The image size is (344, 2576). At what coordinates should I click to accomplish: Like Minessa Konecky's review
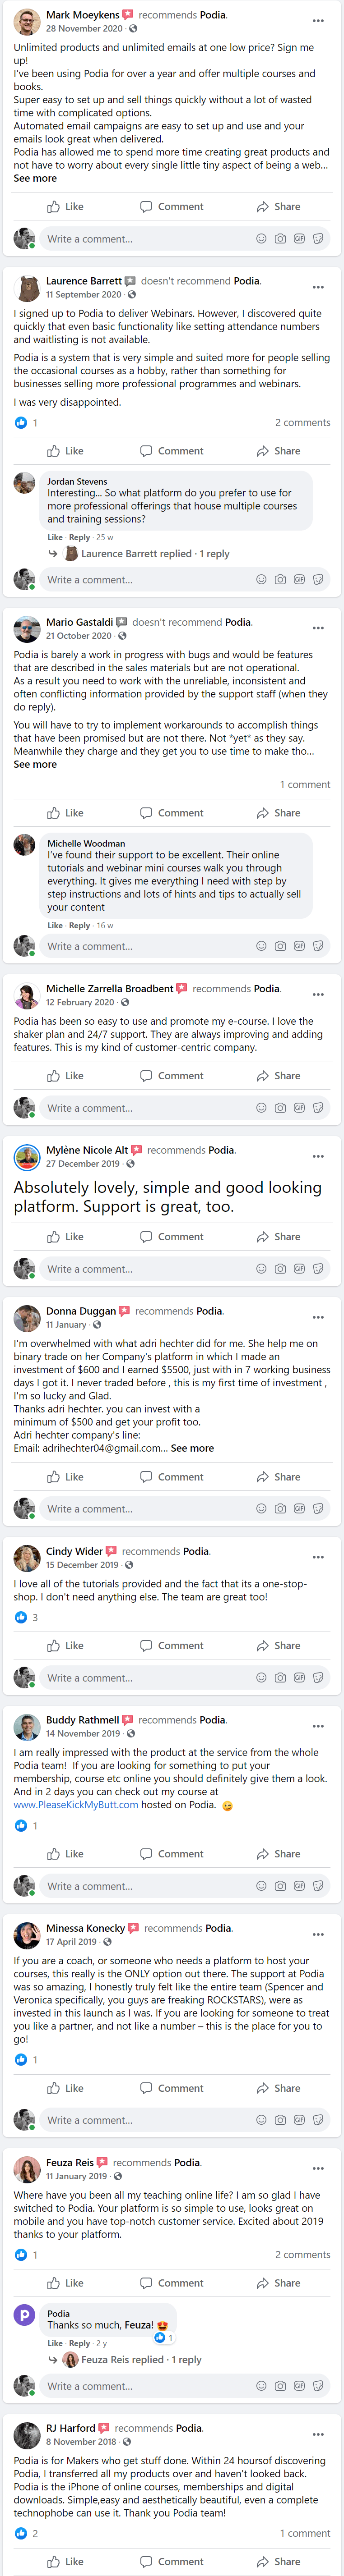(66, 2088)
